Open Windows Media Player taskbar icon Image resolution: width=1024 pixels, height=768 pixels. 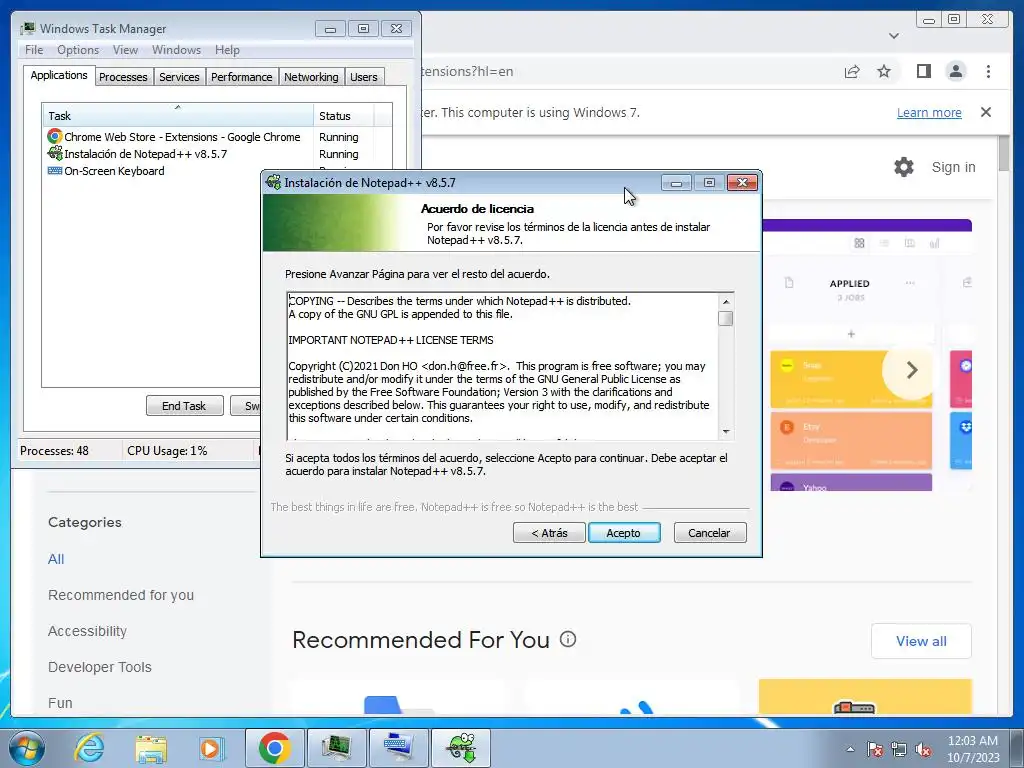(x=211, y=748)
